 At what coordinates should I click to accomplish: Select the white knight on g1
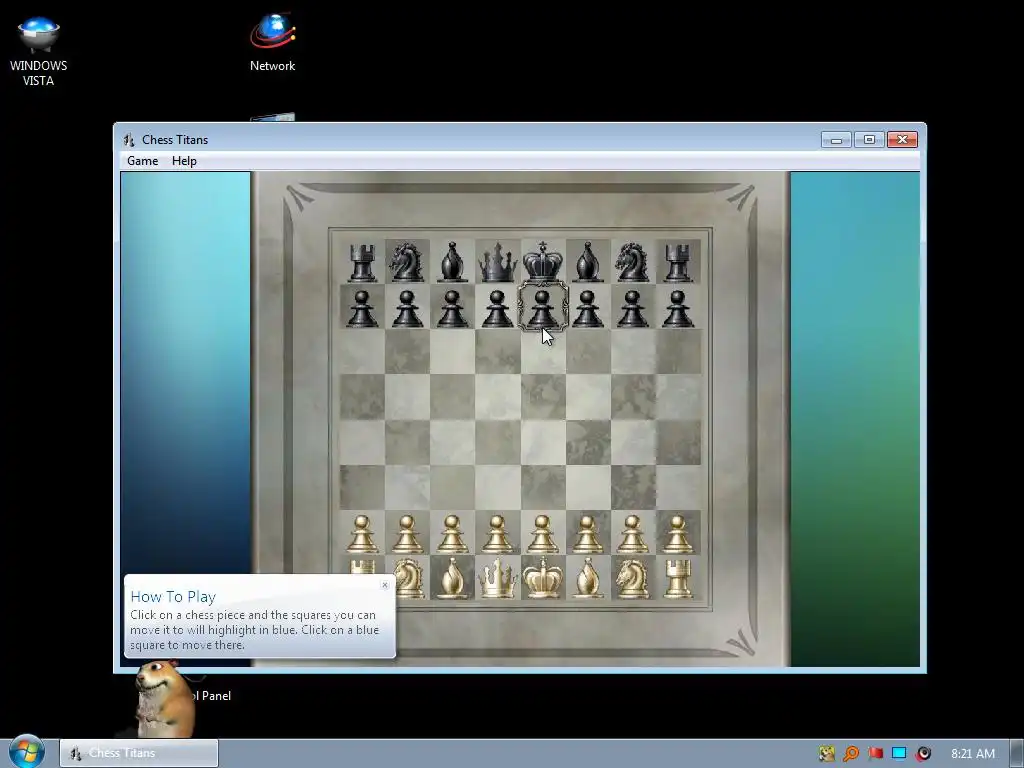point(633,579)
